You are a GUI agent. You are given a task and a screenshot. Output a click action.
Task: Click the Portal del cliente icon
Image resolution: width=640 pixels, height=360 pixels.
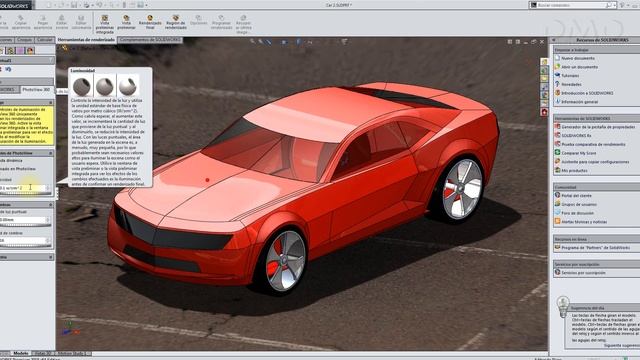[x=557, y=195]
